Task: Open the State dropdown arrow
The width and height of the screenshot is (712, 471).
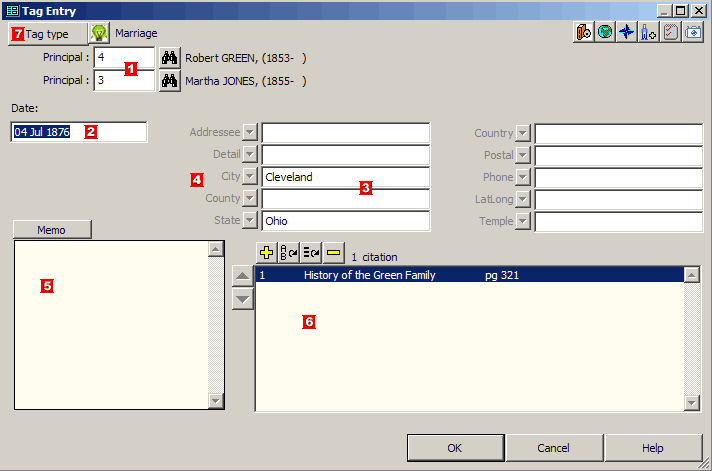Action: click(x=250, y=220)
